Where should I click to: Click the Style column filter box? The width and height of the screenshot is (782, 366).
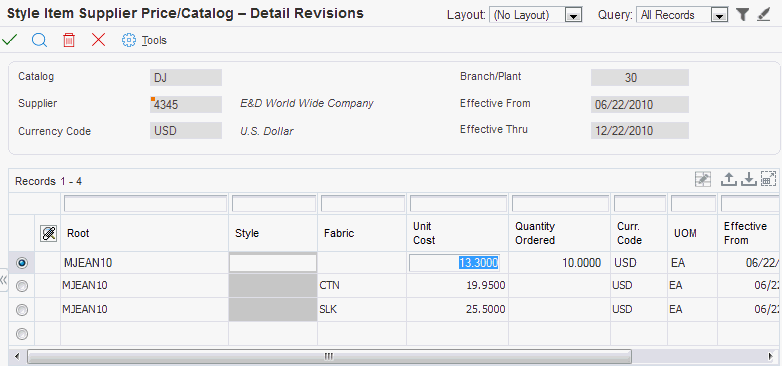(274, 203)
